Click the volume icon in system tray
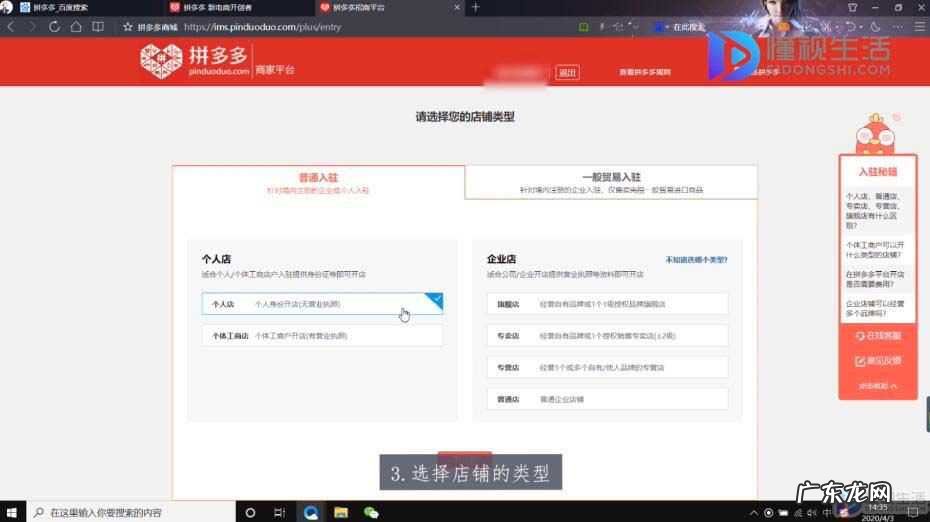 pyautogui.click(x=812, y=513)
